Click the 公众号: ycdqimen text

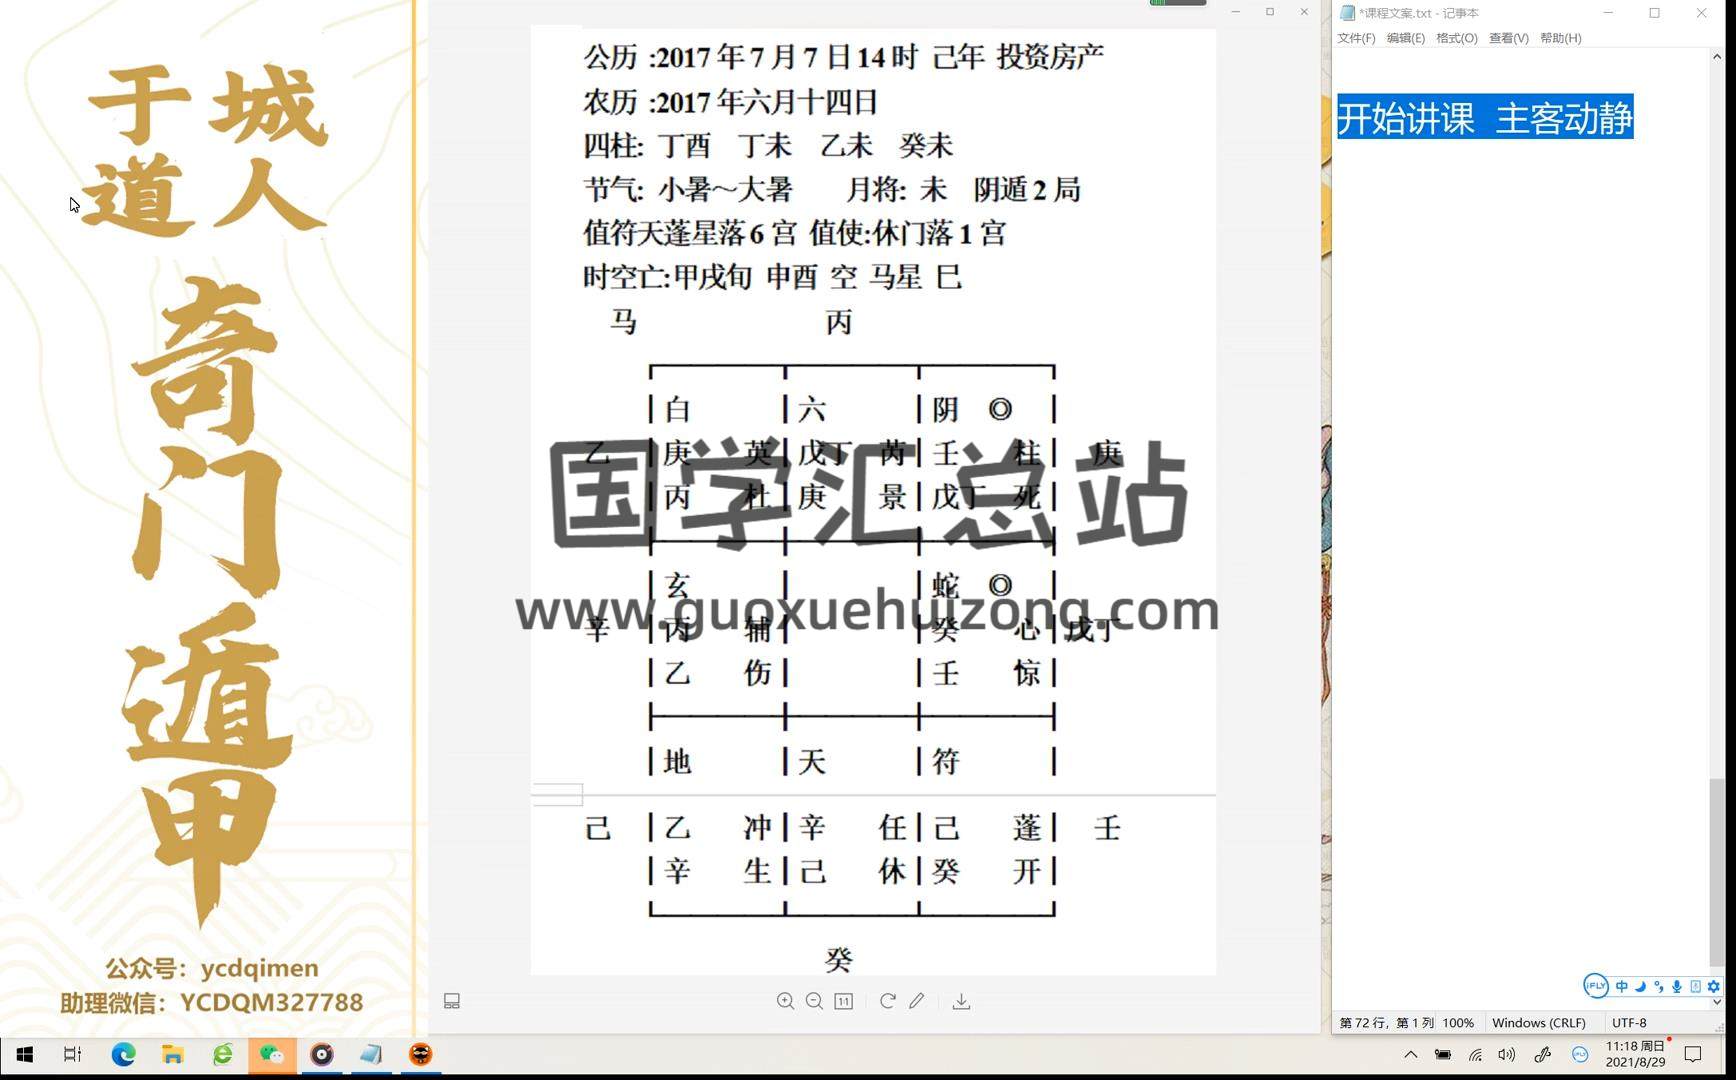coord(212,968)
